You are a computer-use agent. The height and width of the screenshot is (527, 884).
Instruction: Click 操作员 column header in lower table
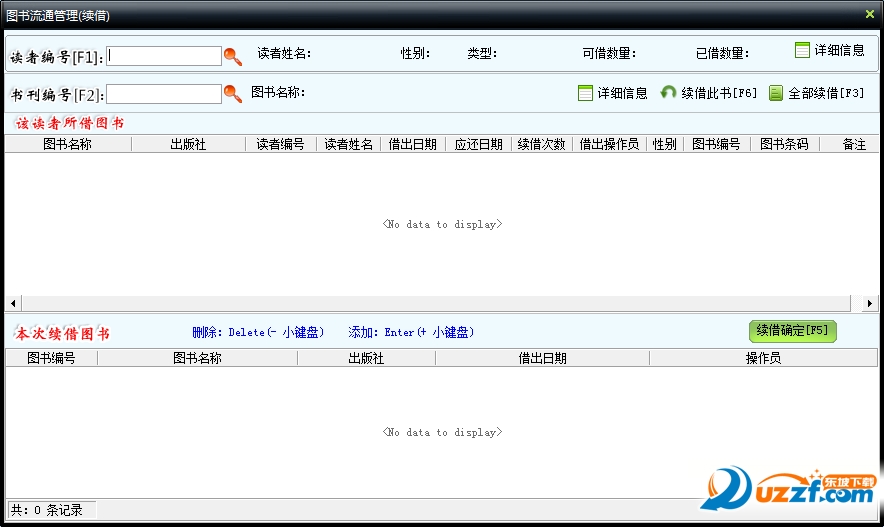763,358
